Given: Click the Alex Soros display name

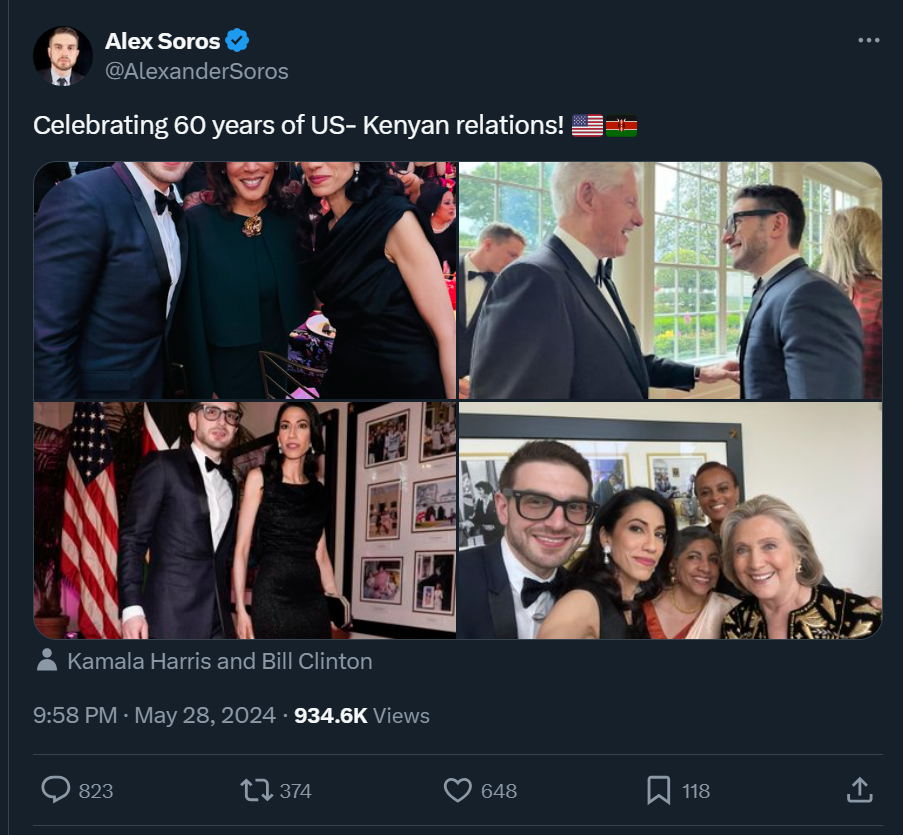Looking at the screenshot, I should tap(162, 41).
